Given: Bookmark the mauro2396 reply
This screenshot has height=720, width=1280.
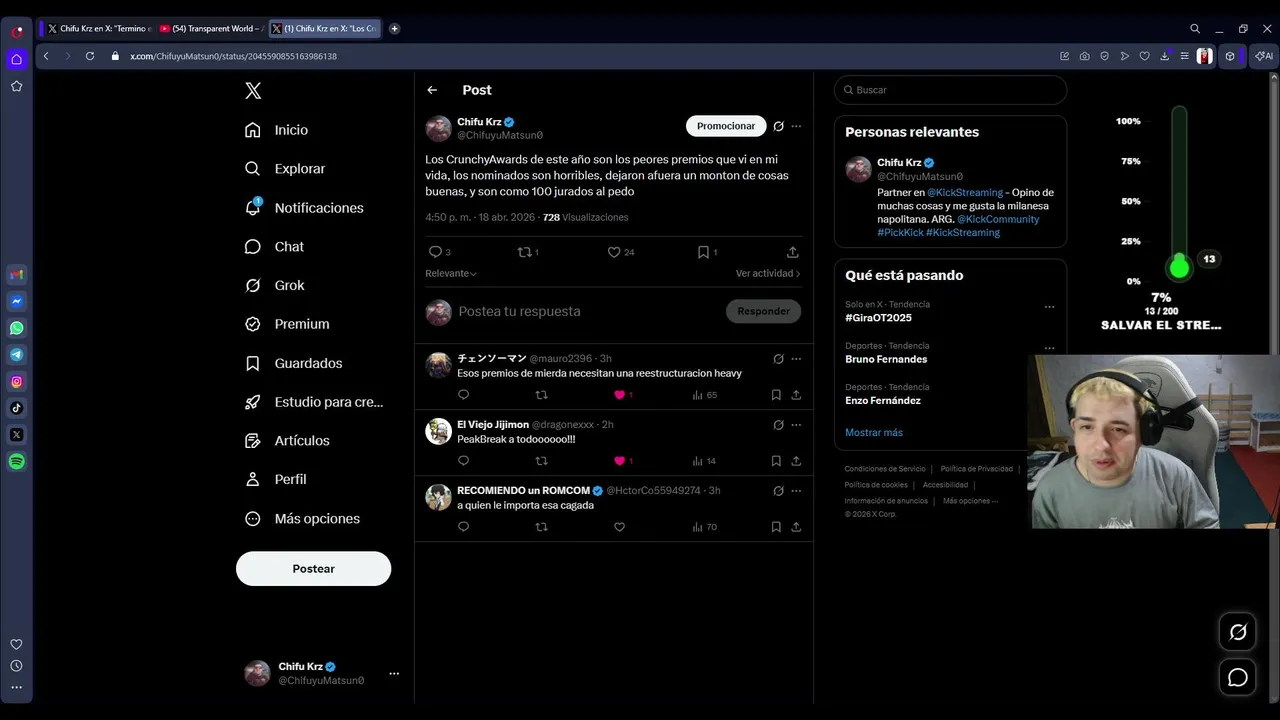Looking at the screenshot, I should pyautogui.click(x=776, y=395).
